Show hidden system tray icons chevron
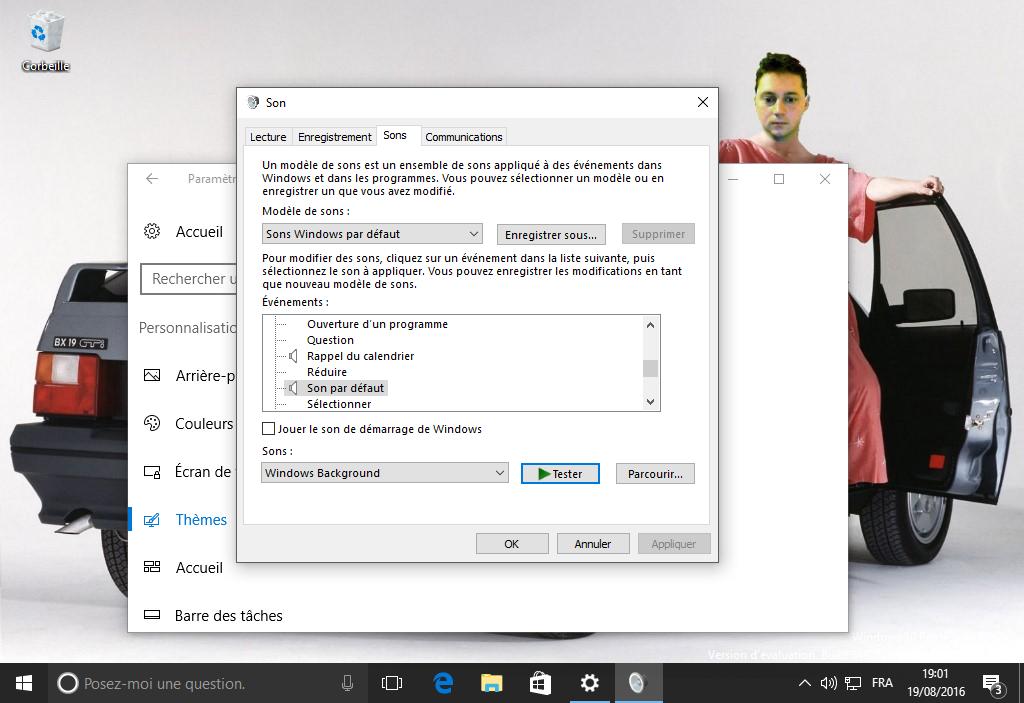The height and width of the screenshot is (703, 1024). coord(804,683)
